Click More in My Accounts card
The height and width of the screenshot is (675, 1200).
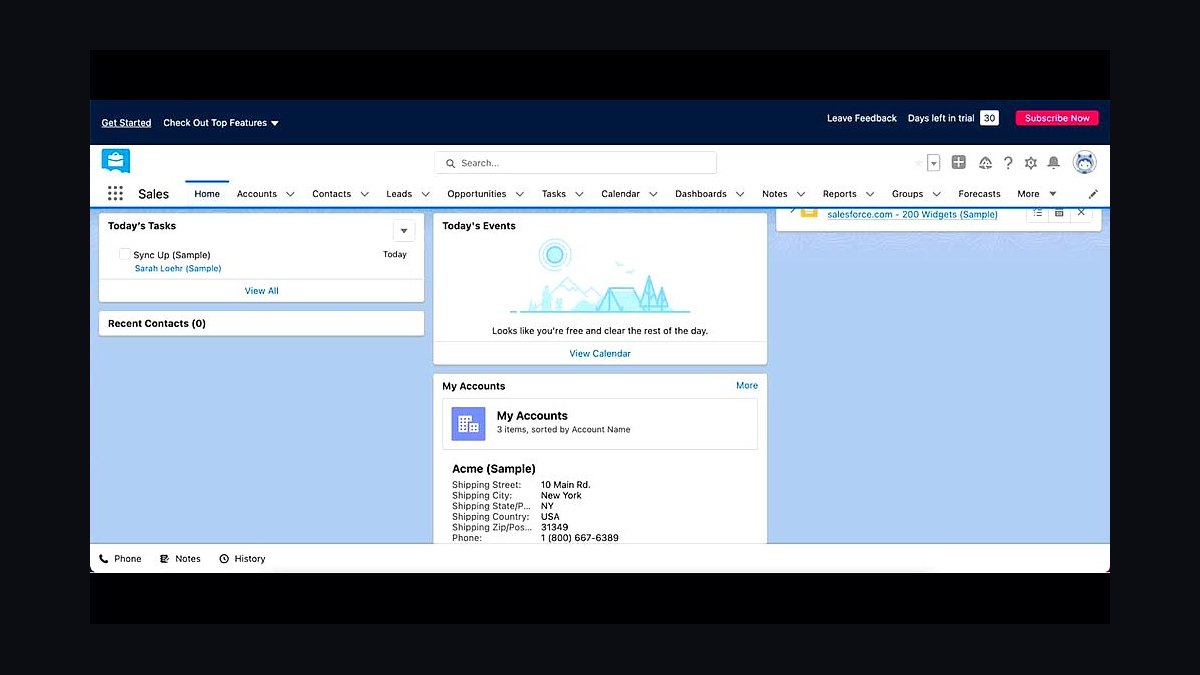(747, 385)
